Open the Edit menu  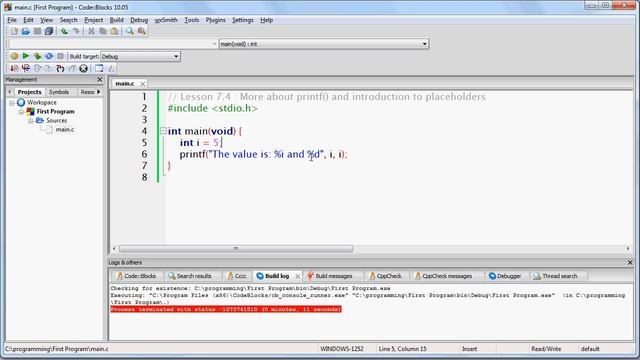point(28,20)
